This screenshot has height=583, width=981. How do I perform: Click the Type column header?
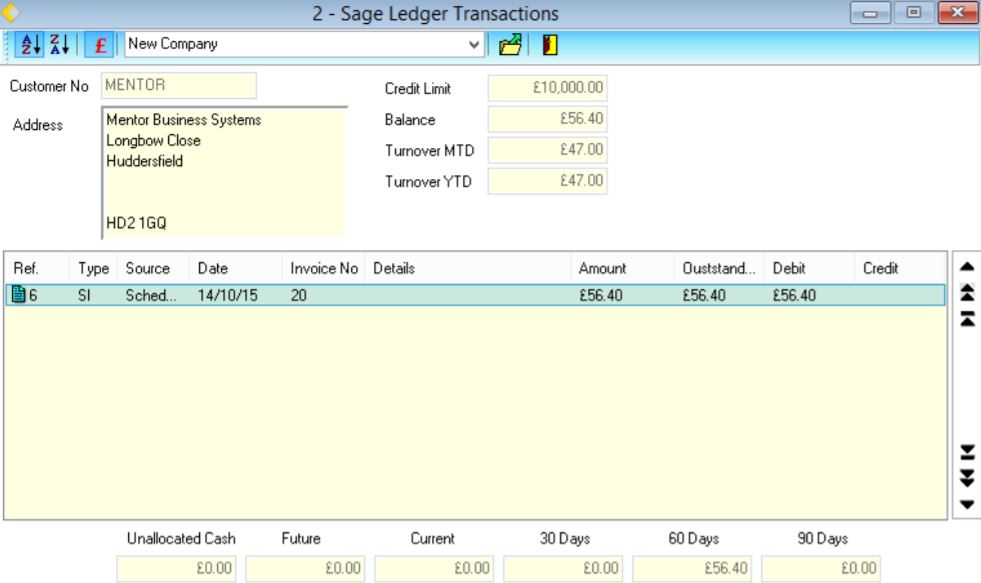[x=94, y=268]
